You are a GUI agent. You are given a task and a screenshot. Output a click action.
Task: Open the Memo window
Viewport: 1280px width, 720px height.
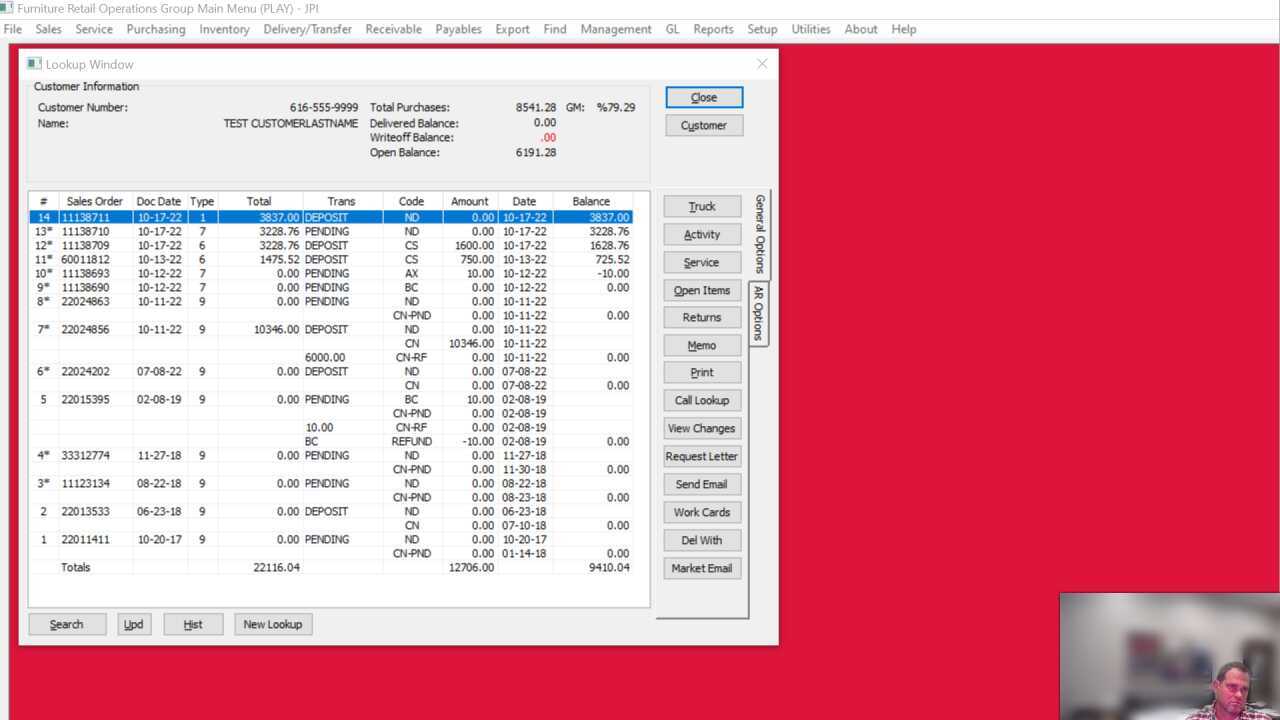coord(701,345)
